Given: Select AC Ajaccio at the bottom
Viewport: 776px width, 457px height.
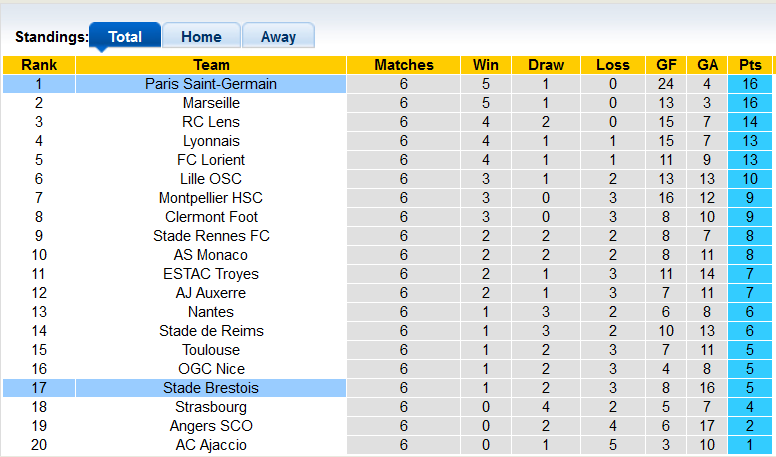Looking at the screenshot, I should [x=211, y=445].
